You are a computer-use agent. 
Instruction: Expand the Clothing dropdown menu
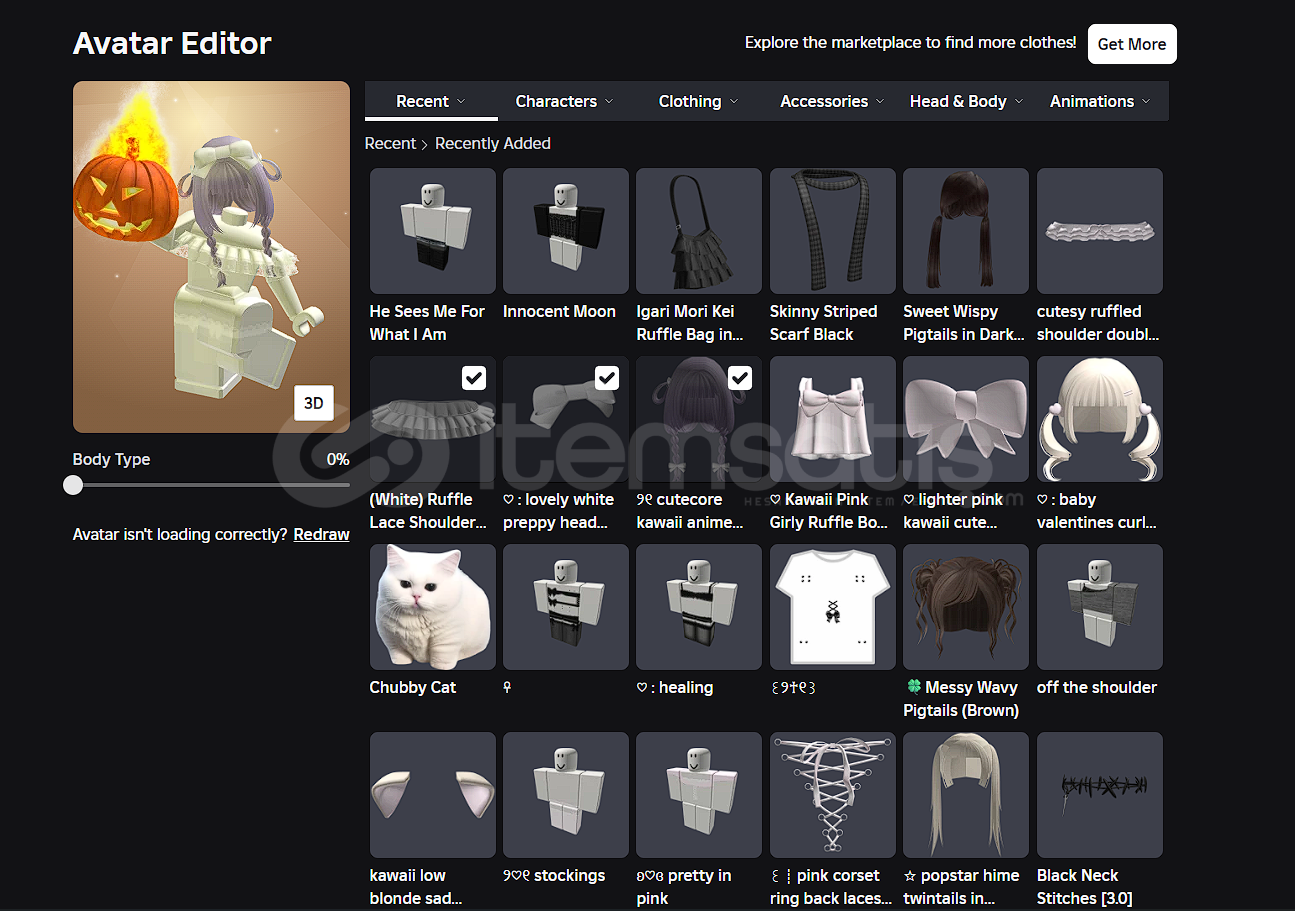(698, 101)
